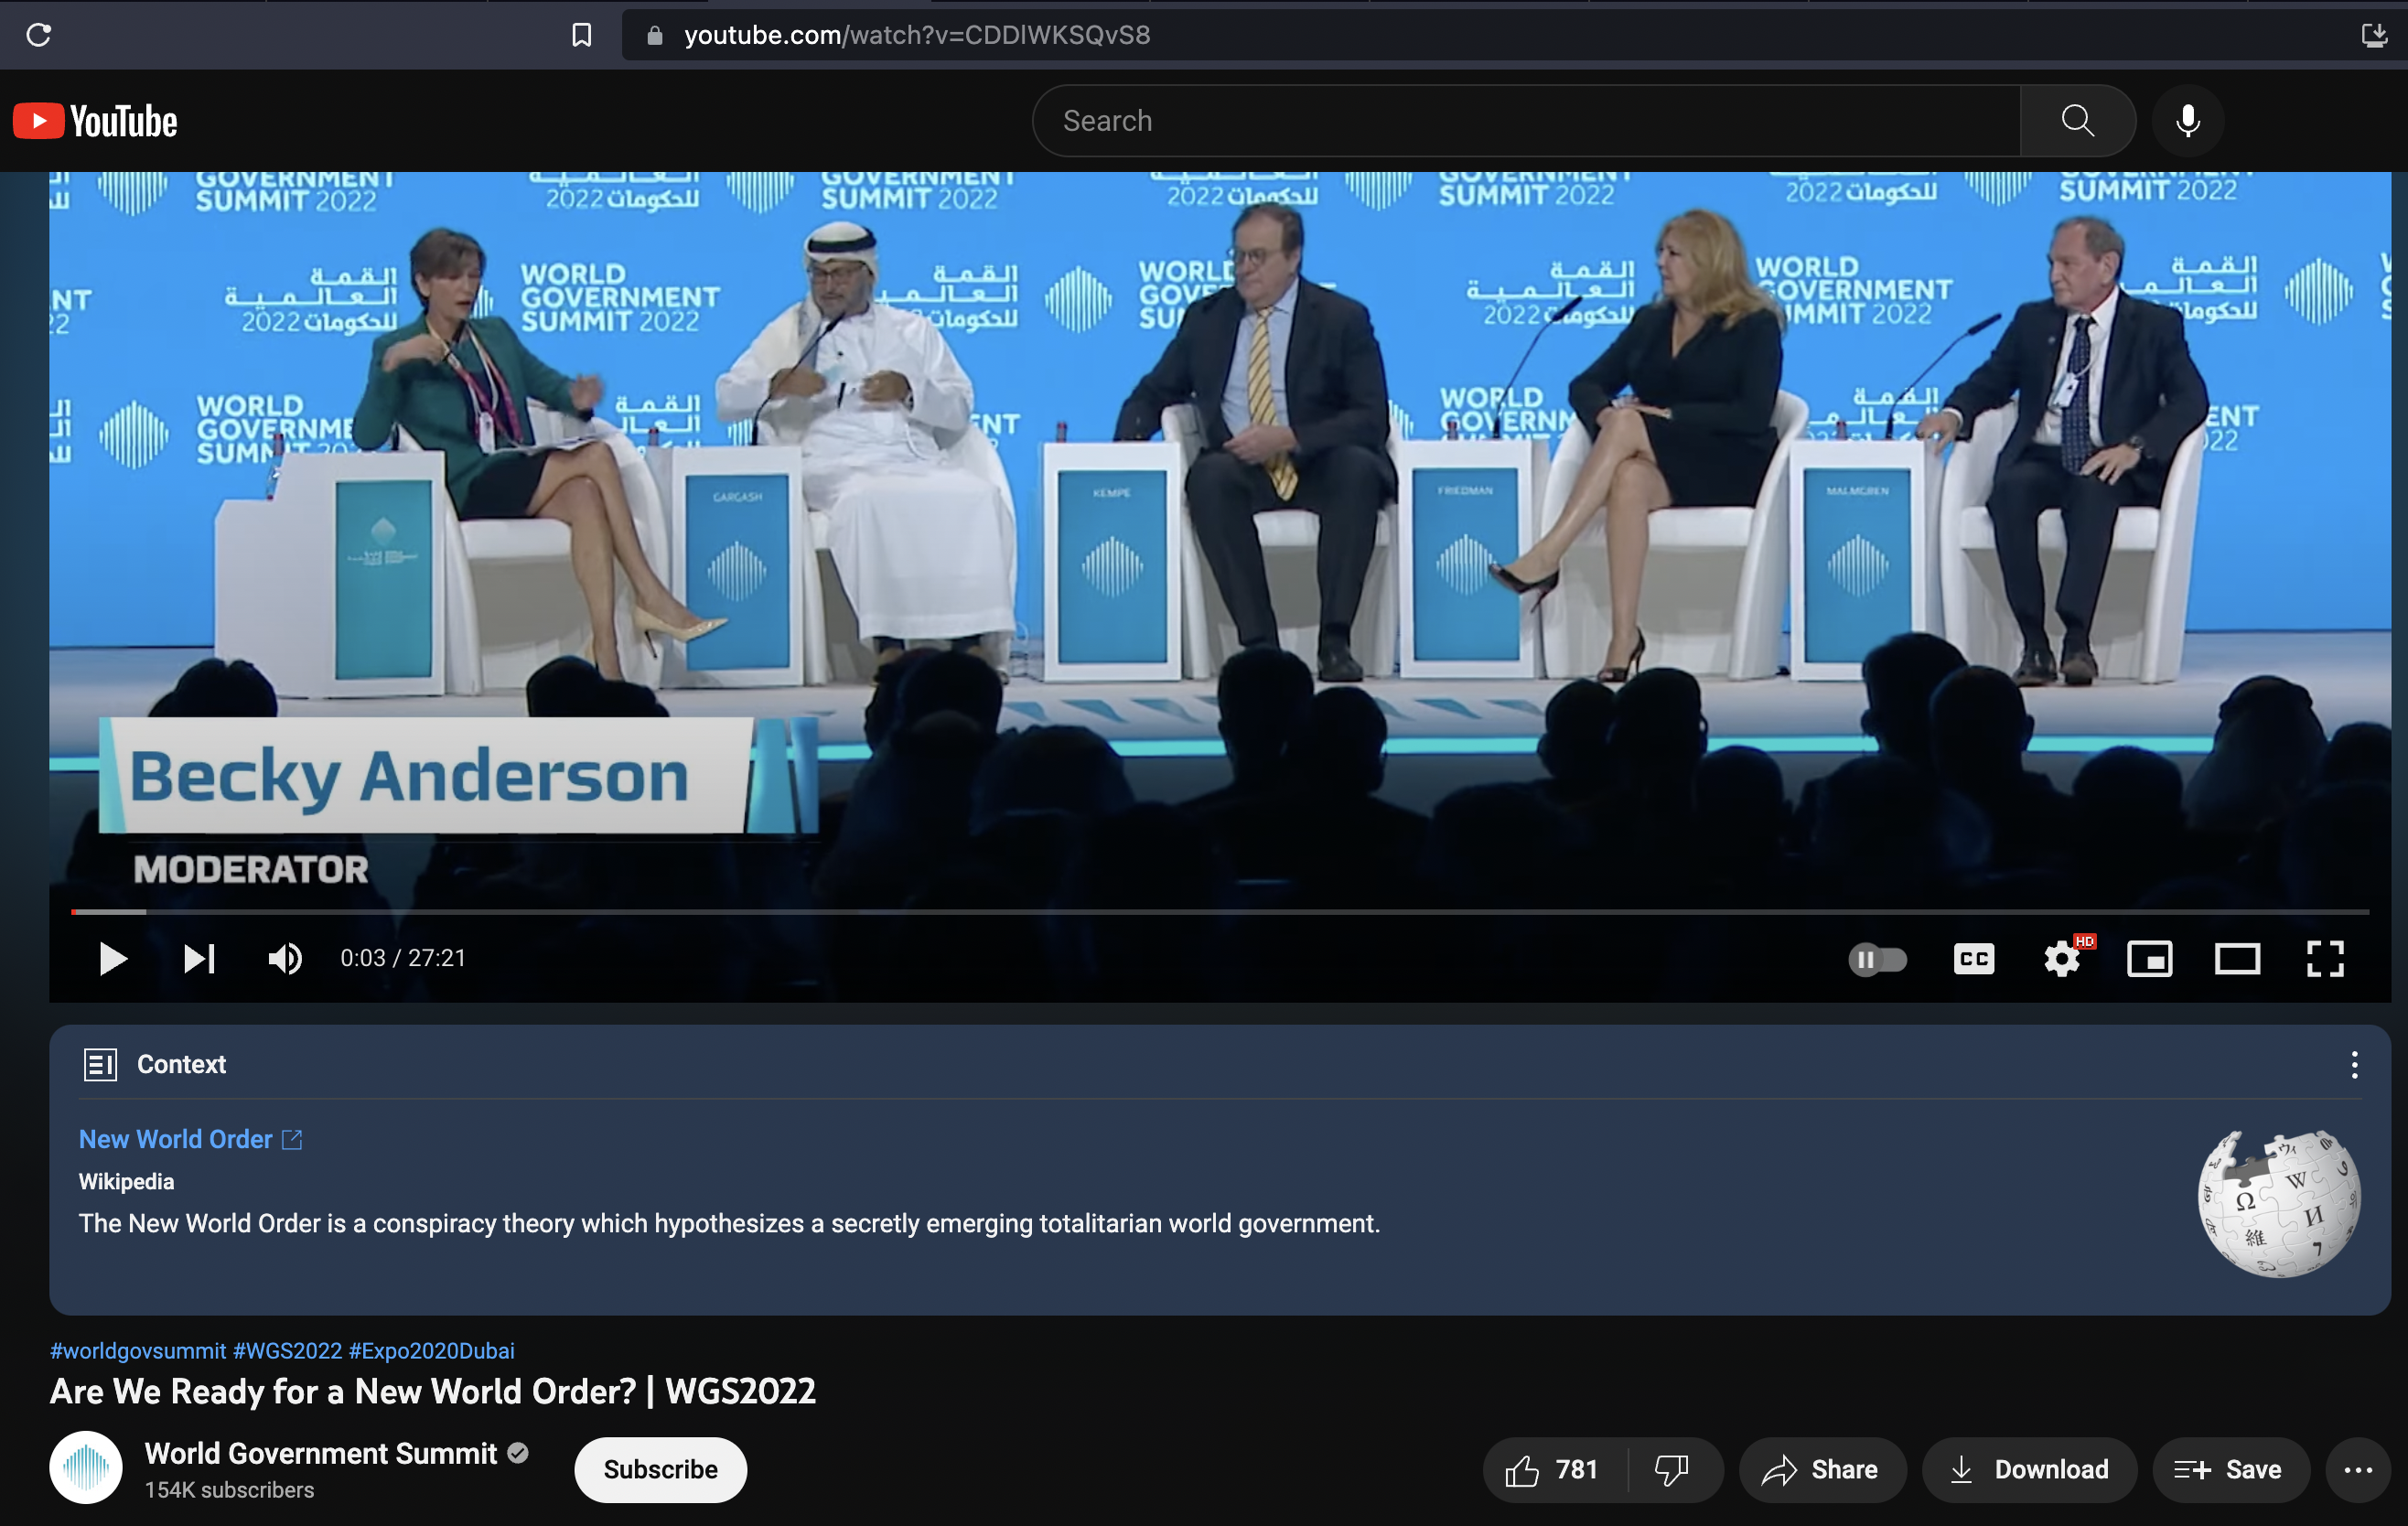Open the World Government Summit channel avatar
Screen dimensions: 2408x1526
tap(86, 1468)
